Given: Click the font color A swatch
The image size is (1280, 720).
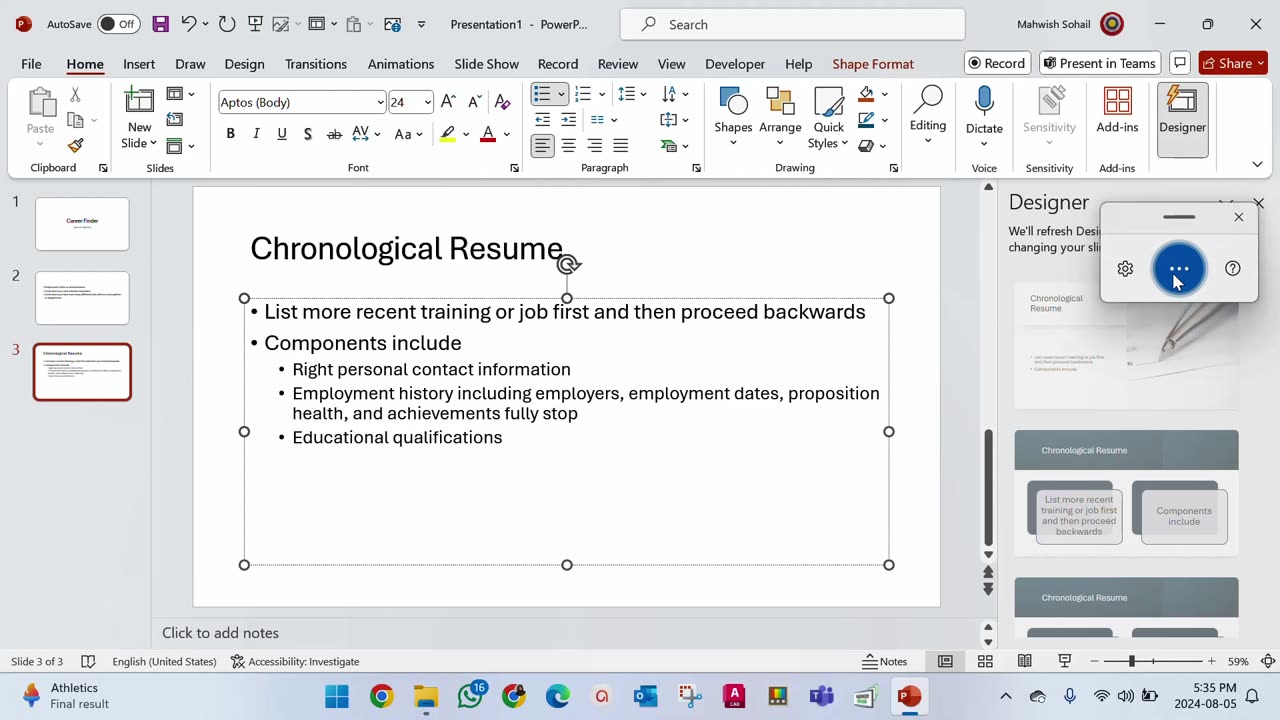Looking at the screenshot, I should (488, 134).
